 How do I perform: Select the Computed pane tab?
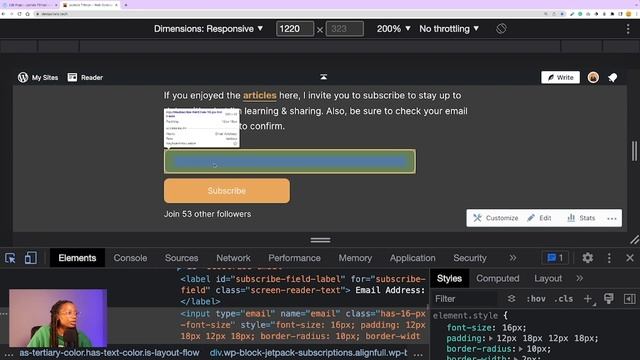[x=498, y=278]
